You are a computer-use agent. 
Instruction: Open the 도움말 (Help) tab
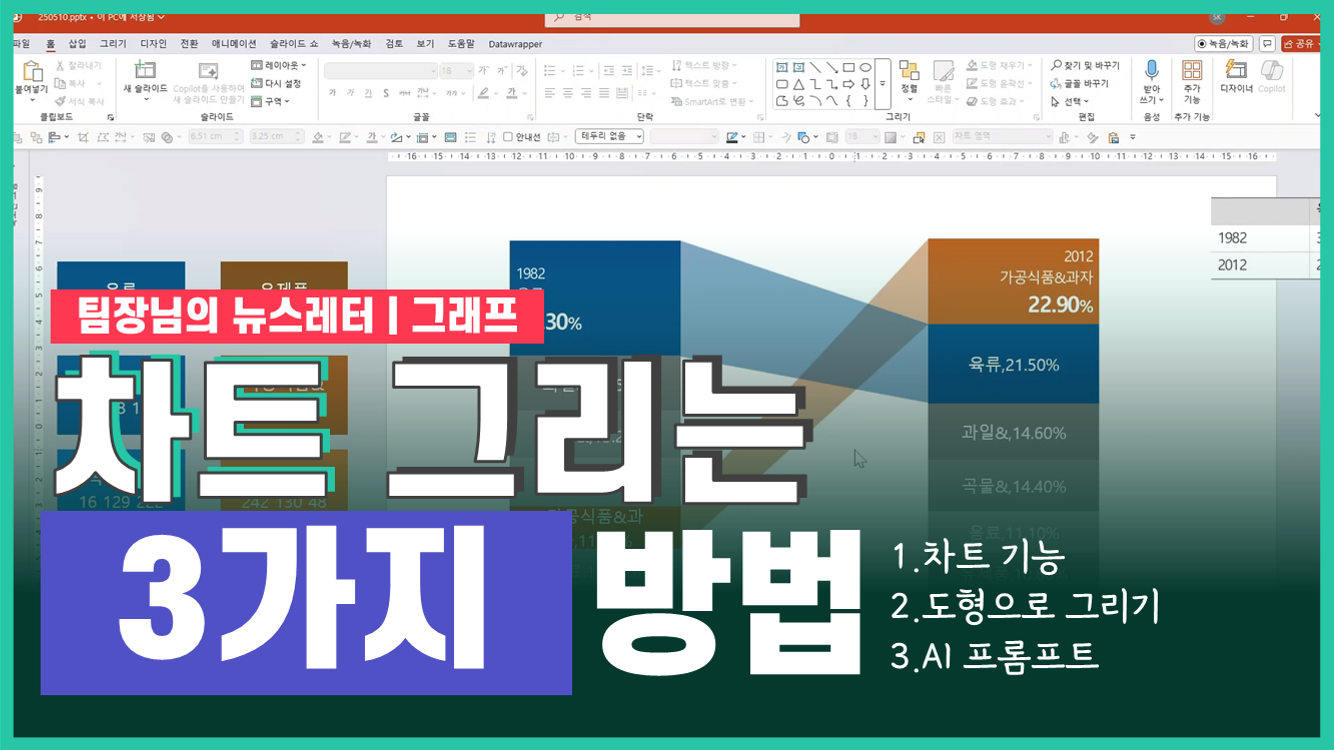(x=461, y=44)
